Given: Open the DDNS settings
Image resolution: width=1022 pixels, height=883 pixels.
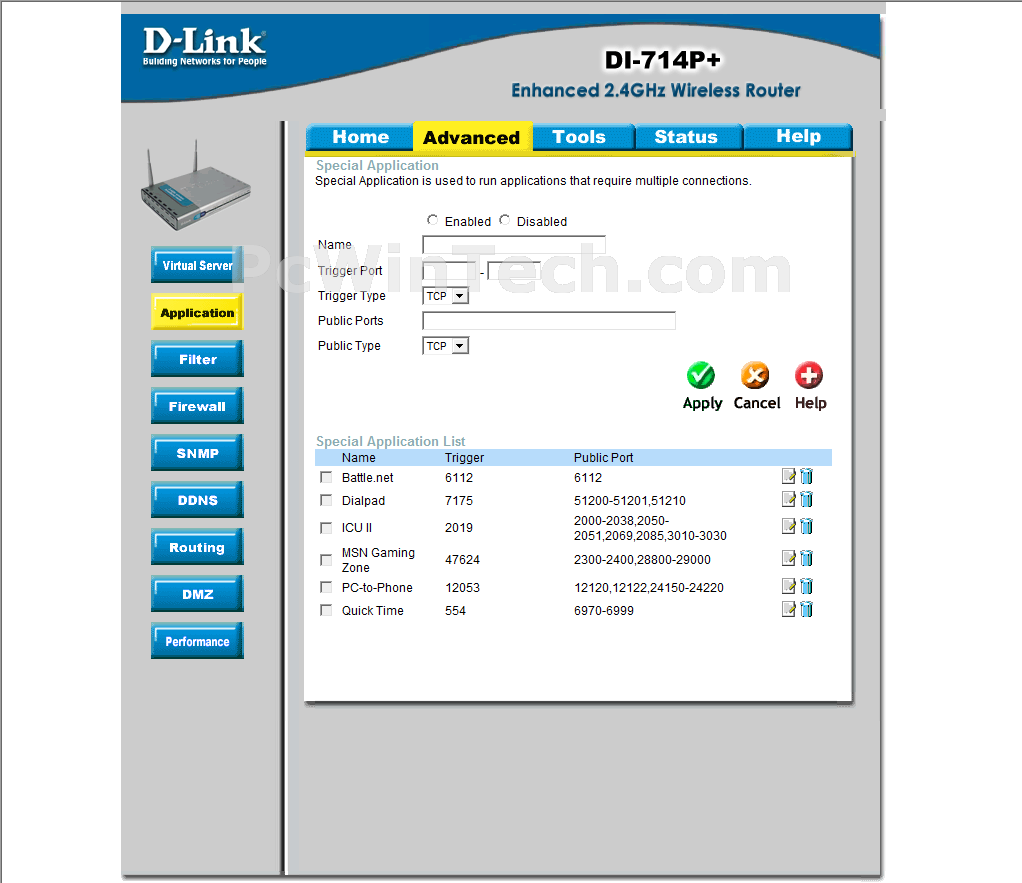Looking at the screenshot, I should (197, 499).
